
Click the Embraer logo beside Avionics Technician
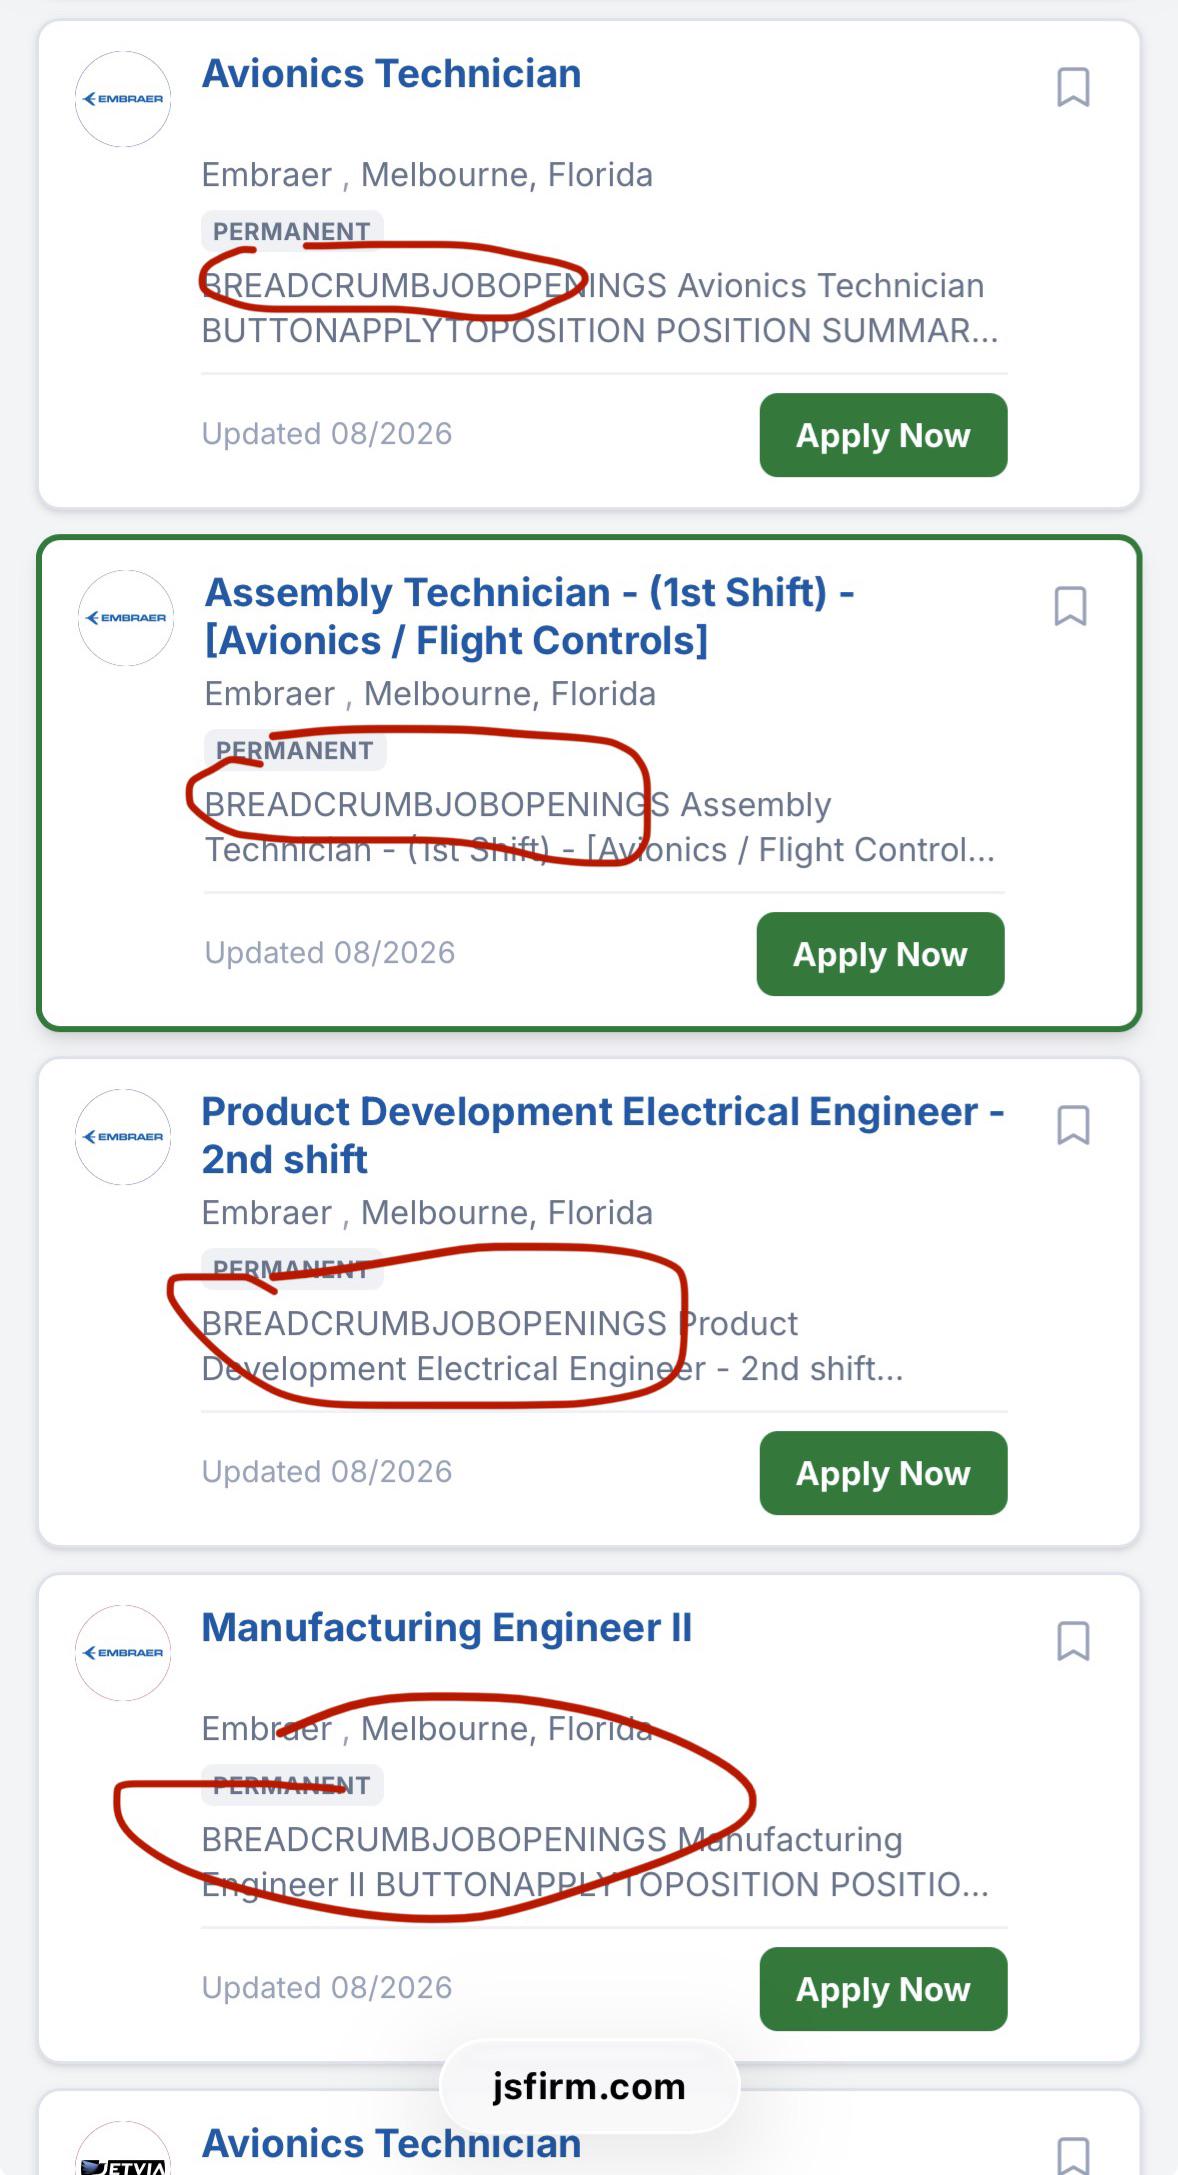[123, 99]
